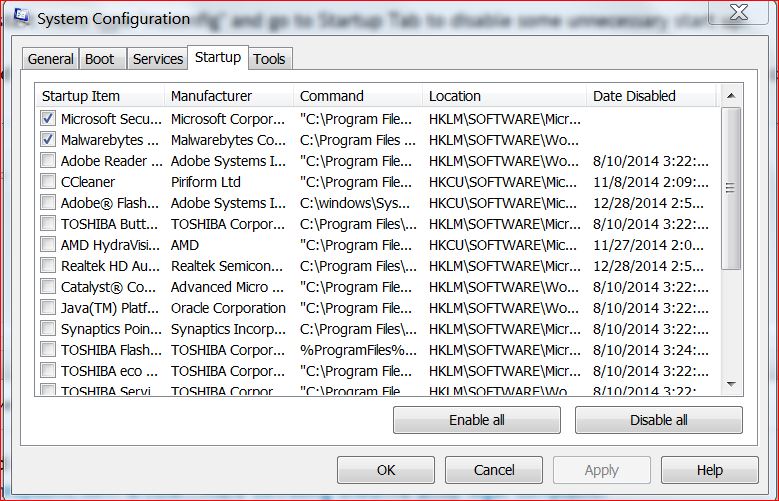
Task: Open Help for System Configuration
Action: tap(709, 470)
